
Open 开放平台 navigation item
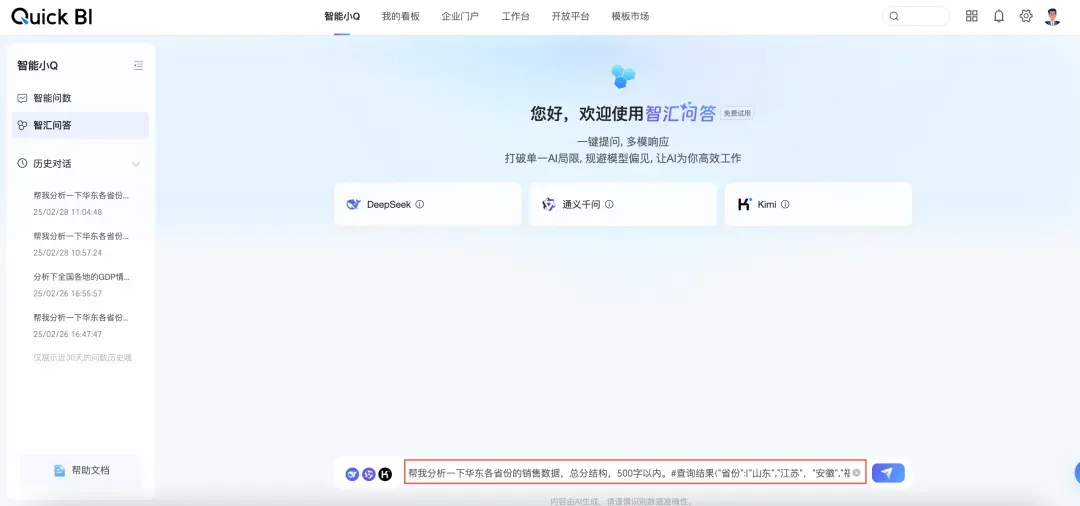point(570,17)
